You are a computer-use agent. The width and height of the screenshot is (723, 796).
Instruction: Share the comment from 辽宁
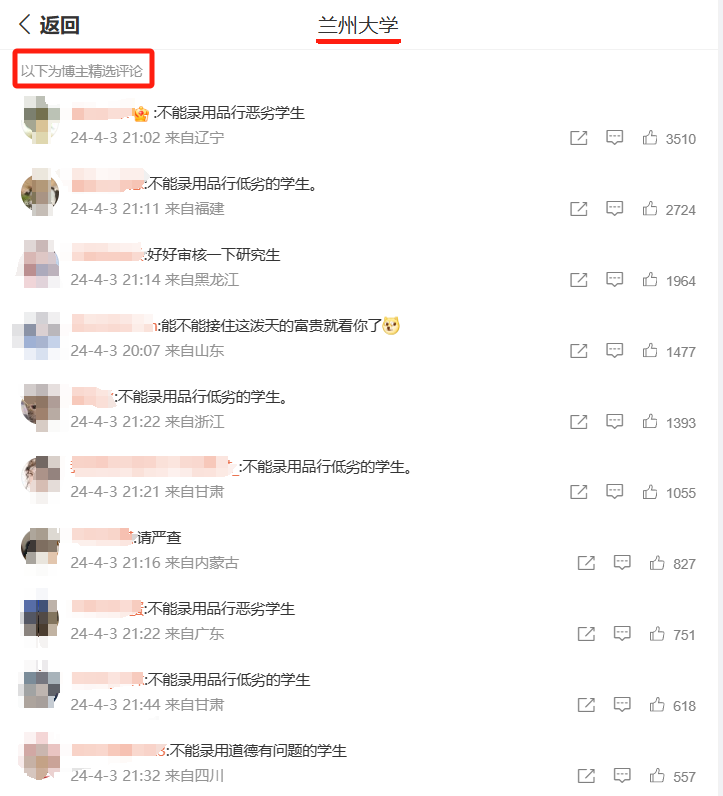(579, 138)
